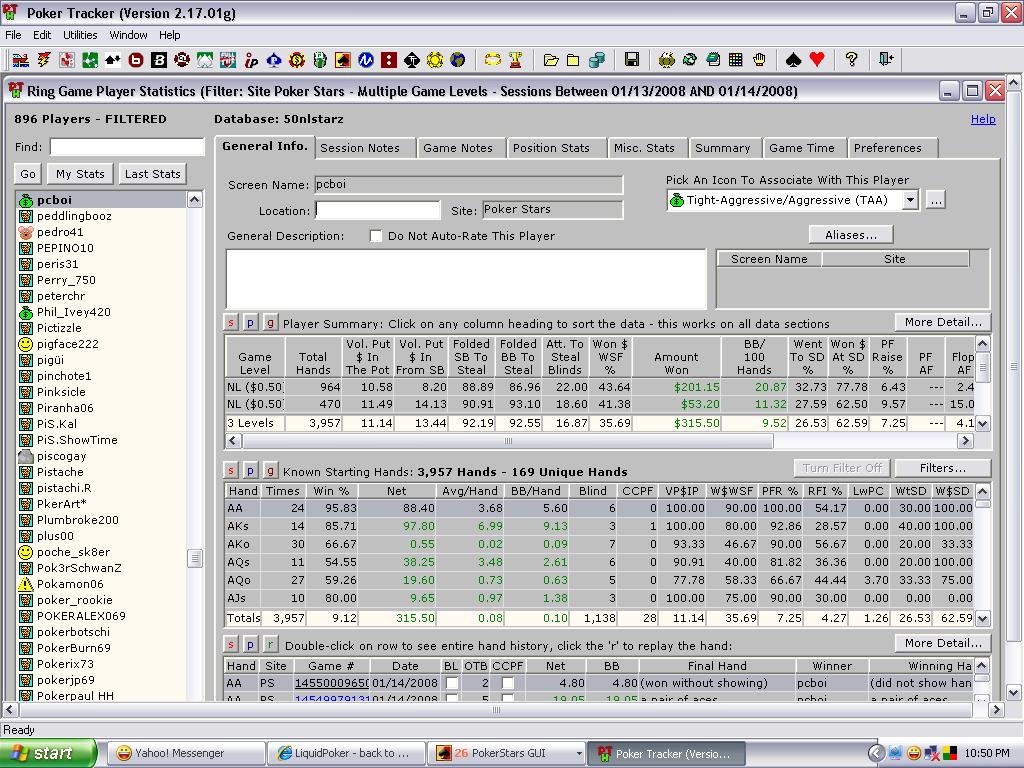Click the 'p' button beside Known Starting Hands
Viewport: 1024px width, 768px height.
click(x=250, y=470)
